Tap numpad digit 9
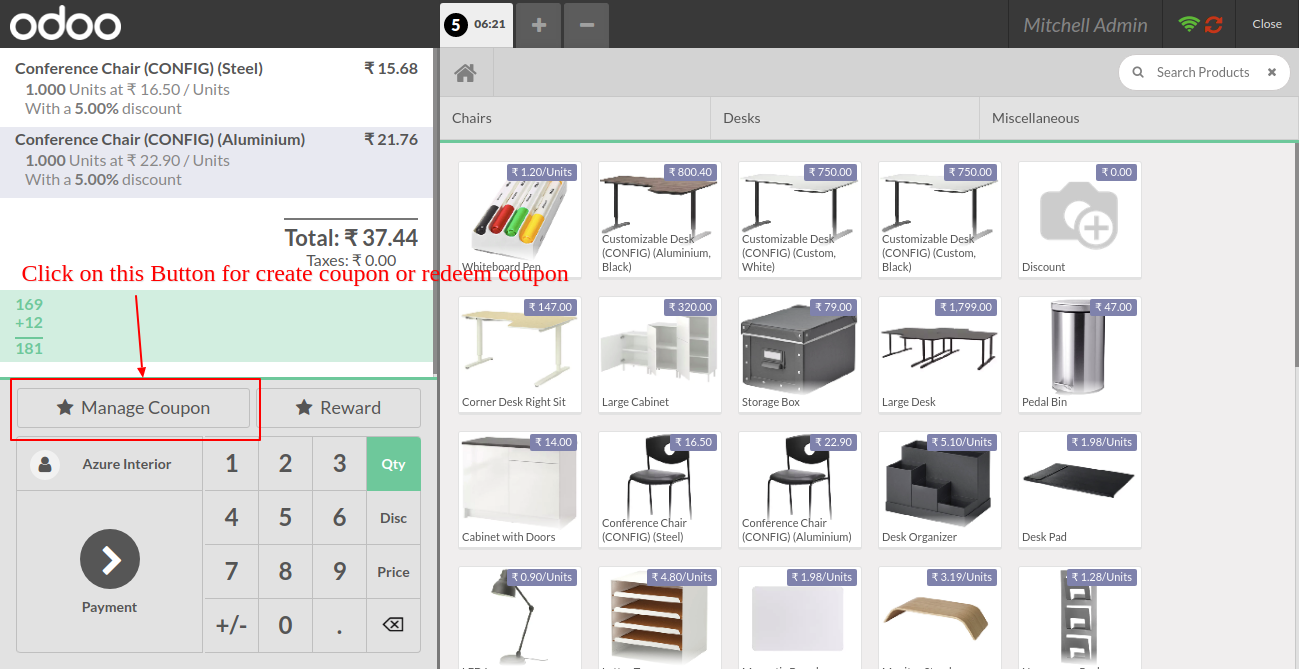 coord(339,572)
